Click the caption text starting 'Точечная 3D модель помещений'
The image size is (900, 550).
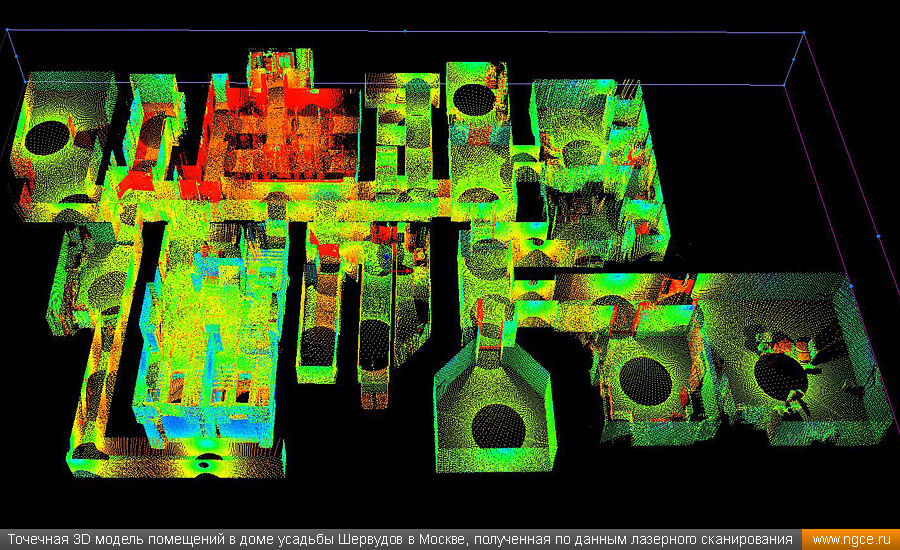tap(400, 540)
